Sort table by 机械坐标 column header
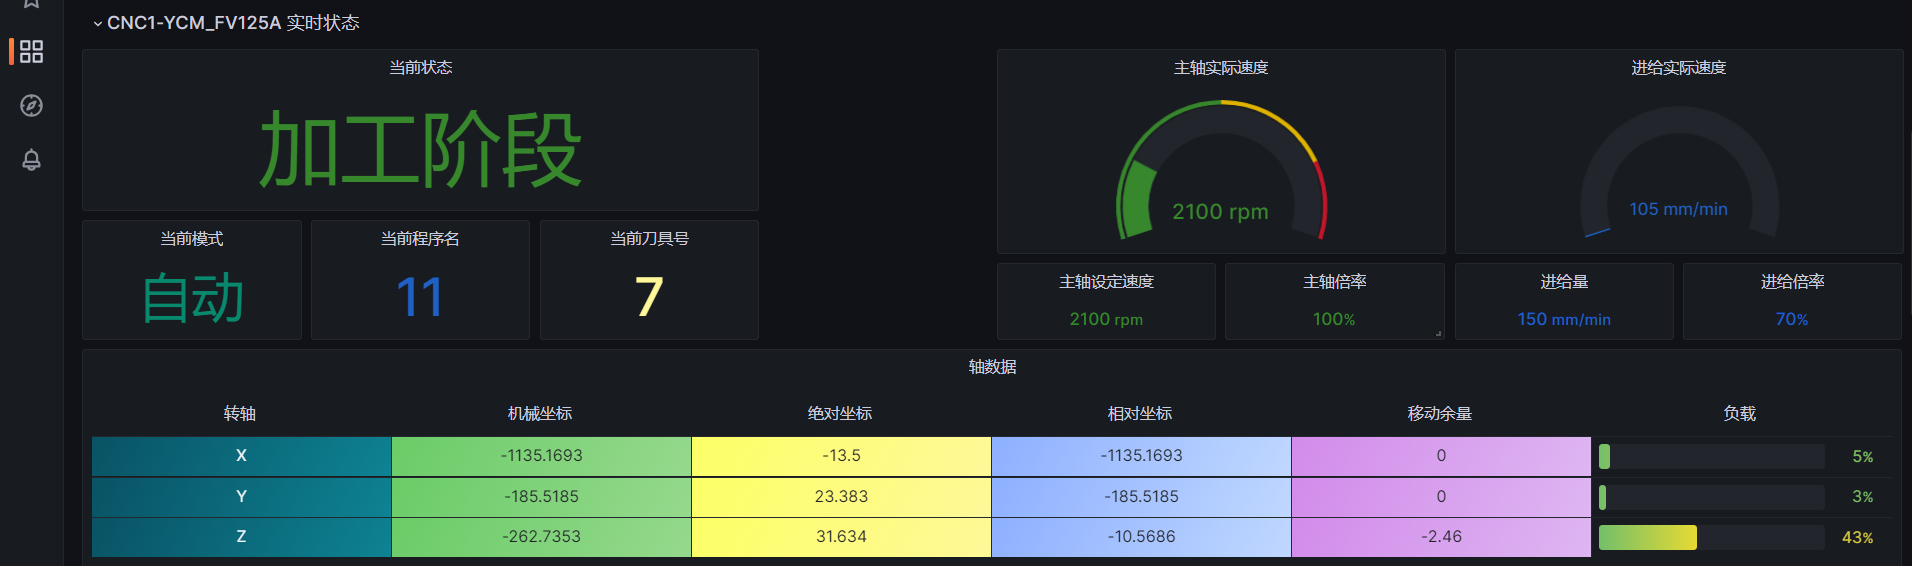This screenshot has width=1912, height=566. pyautogui.click(x=540, y=414)
